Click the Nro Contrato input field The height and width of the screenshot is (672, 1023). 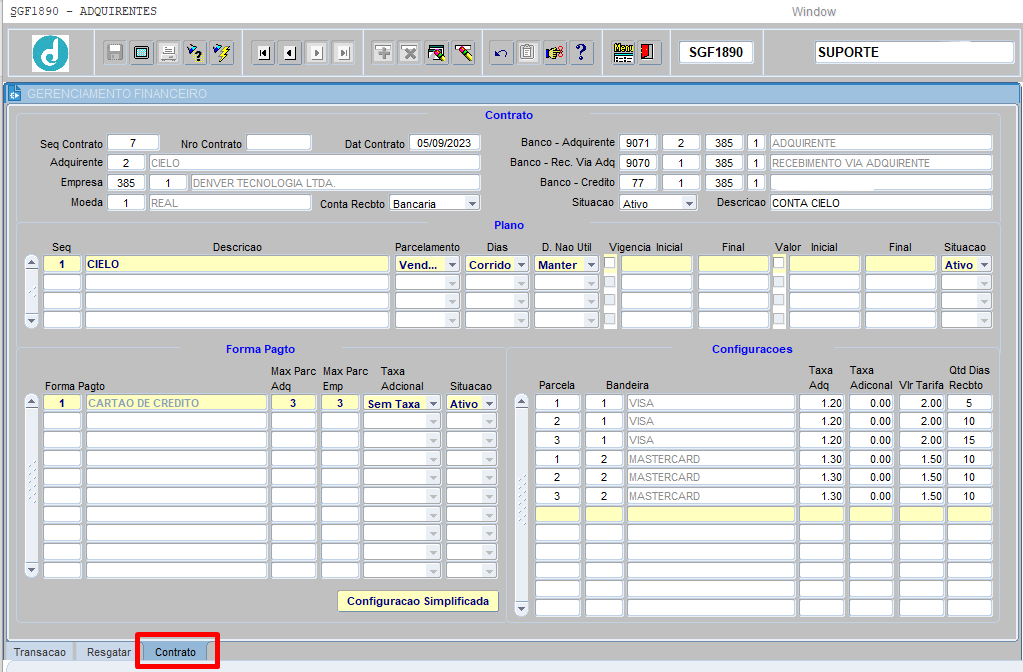[279, 142]
